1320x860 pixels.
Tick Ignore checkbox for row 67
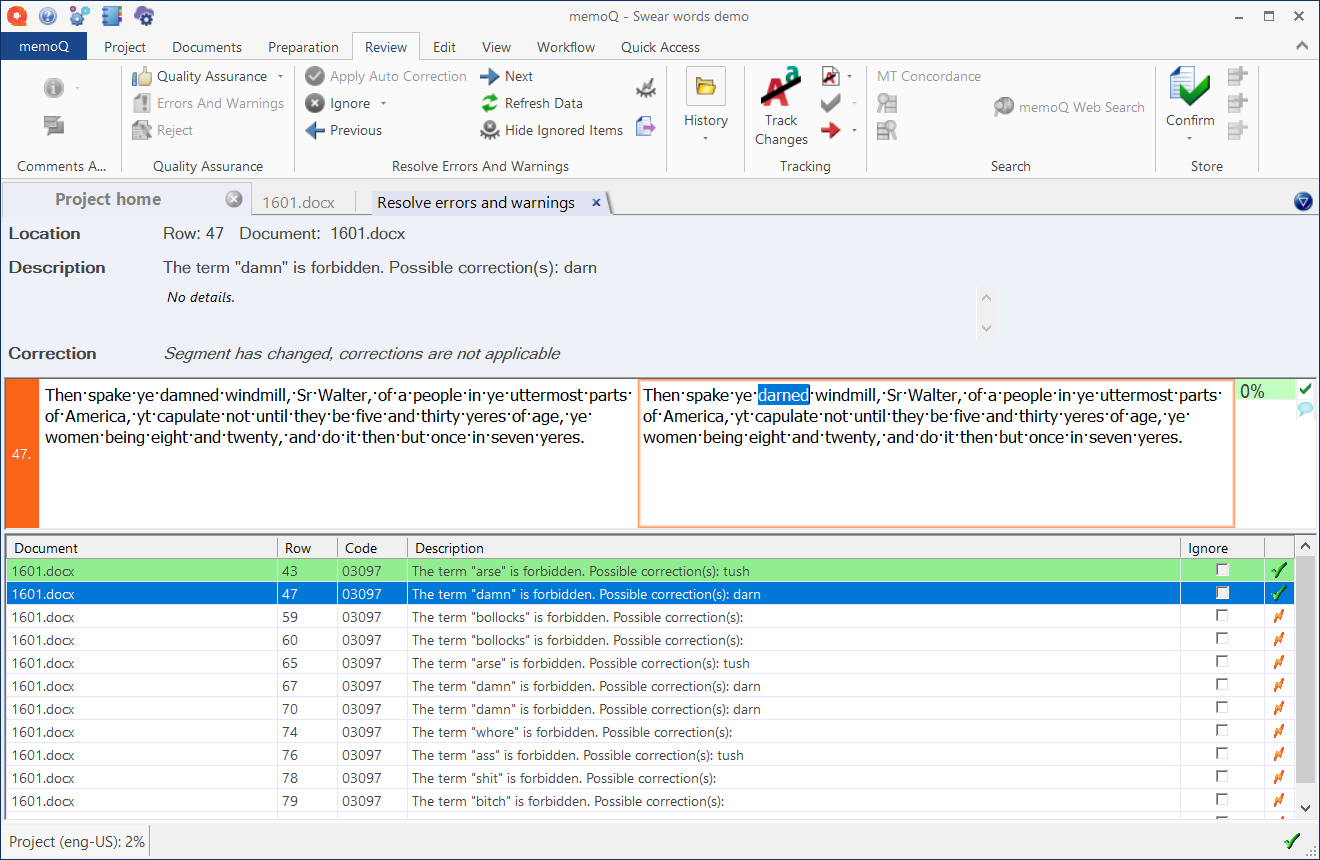(1222, 685)
